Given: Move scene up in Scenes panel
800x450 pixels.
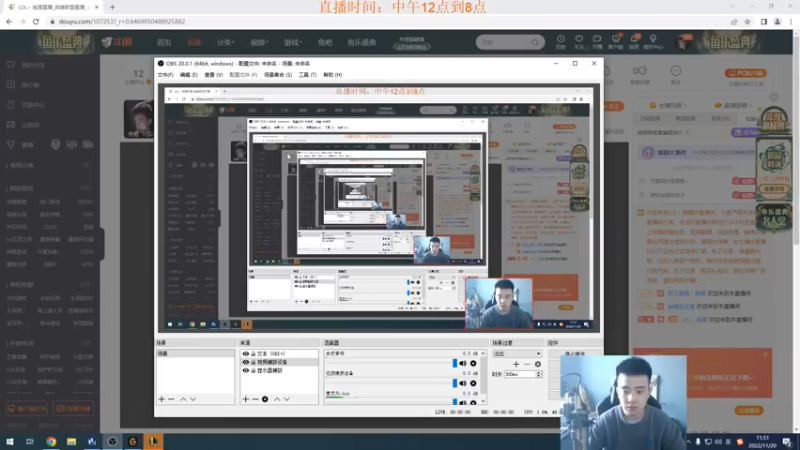Looking at the screenshot, I should 183,399.
